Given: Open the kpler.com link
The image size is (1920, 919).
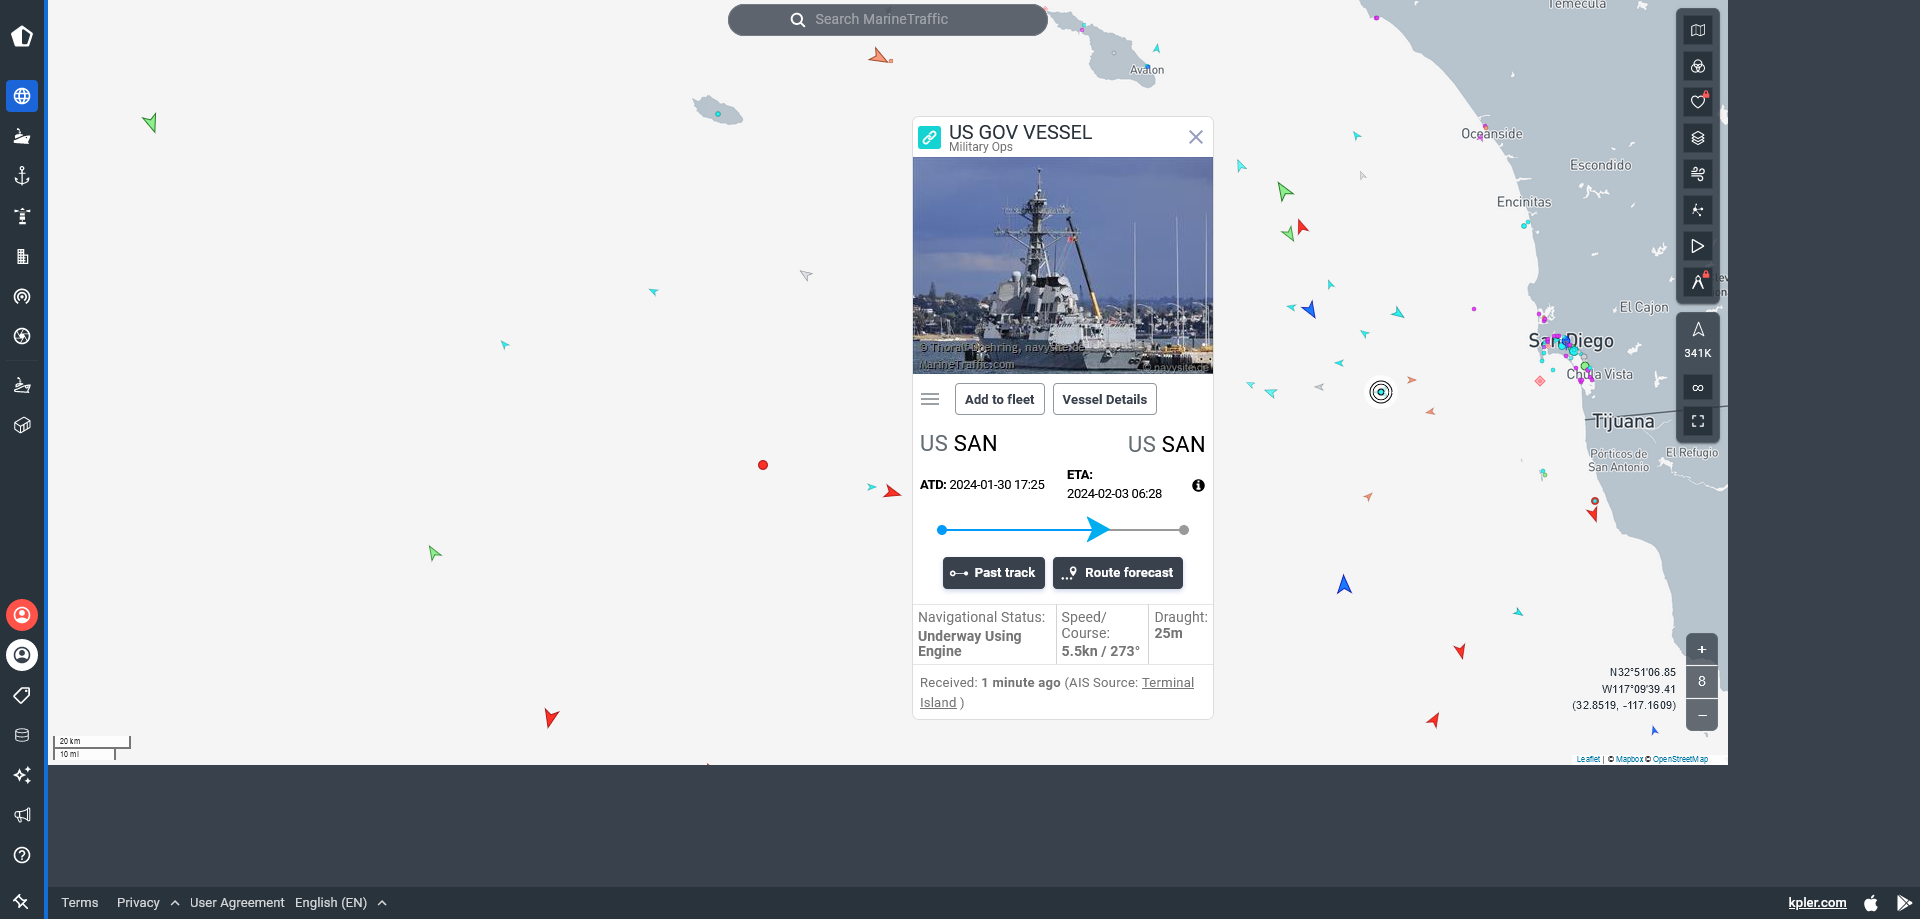Looking at the screenshot, I should [x=1817, y=902].
